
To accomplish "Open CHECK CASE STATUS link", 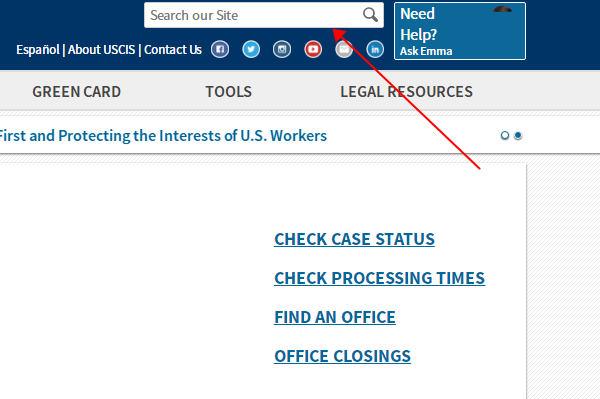I will tap(354, 239).
